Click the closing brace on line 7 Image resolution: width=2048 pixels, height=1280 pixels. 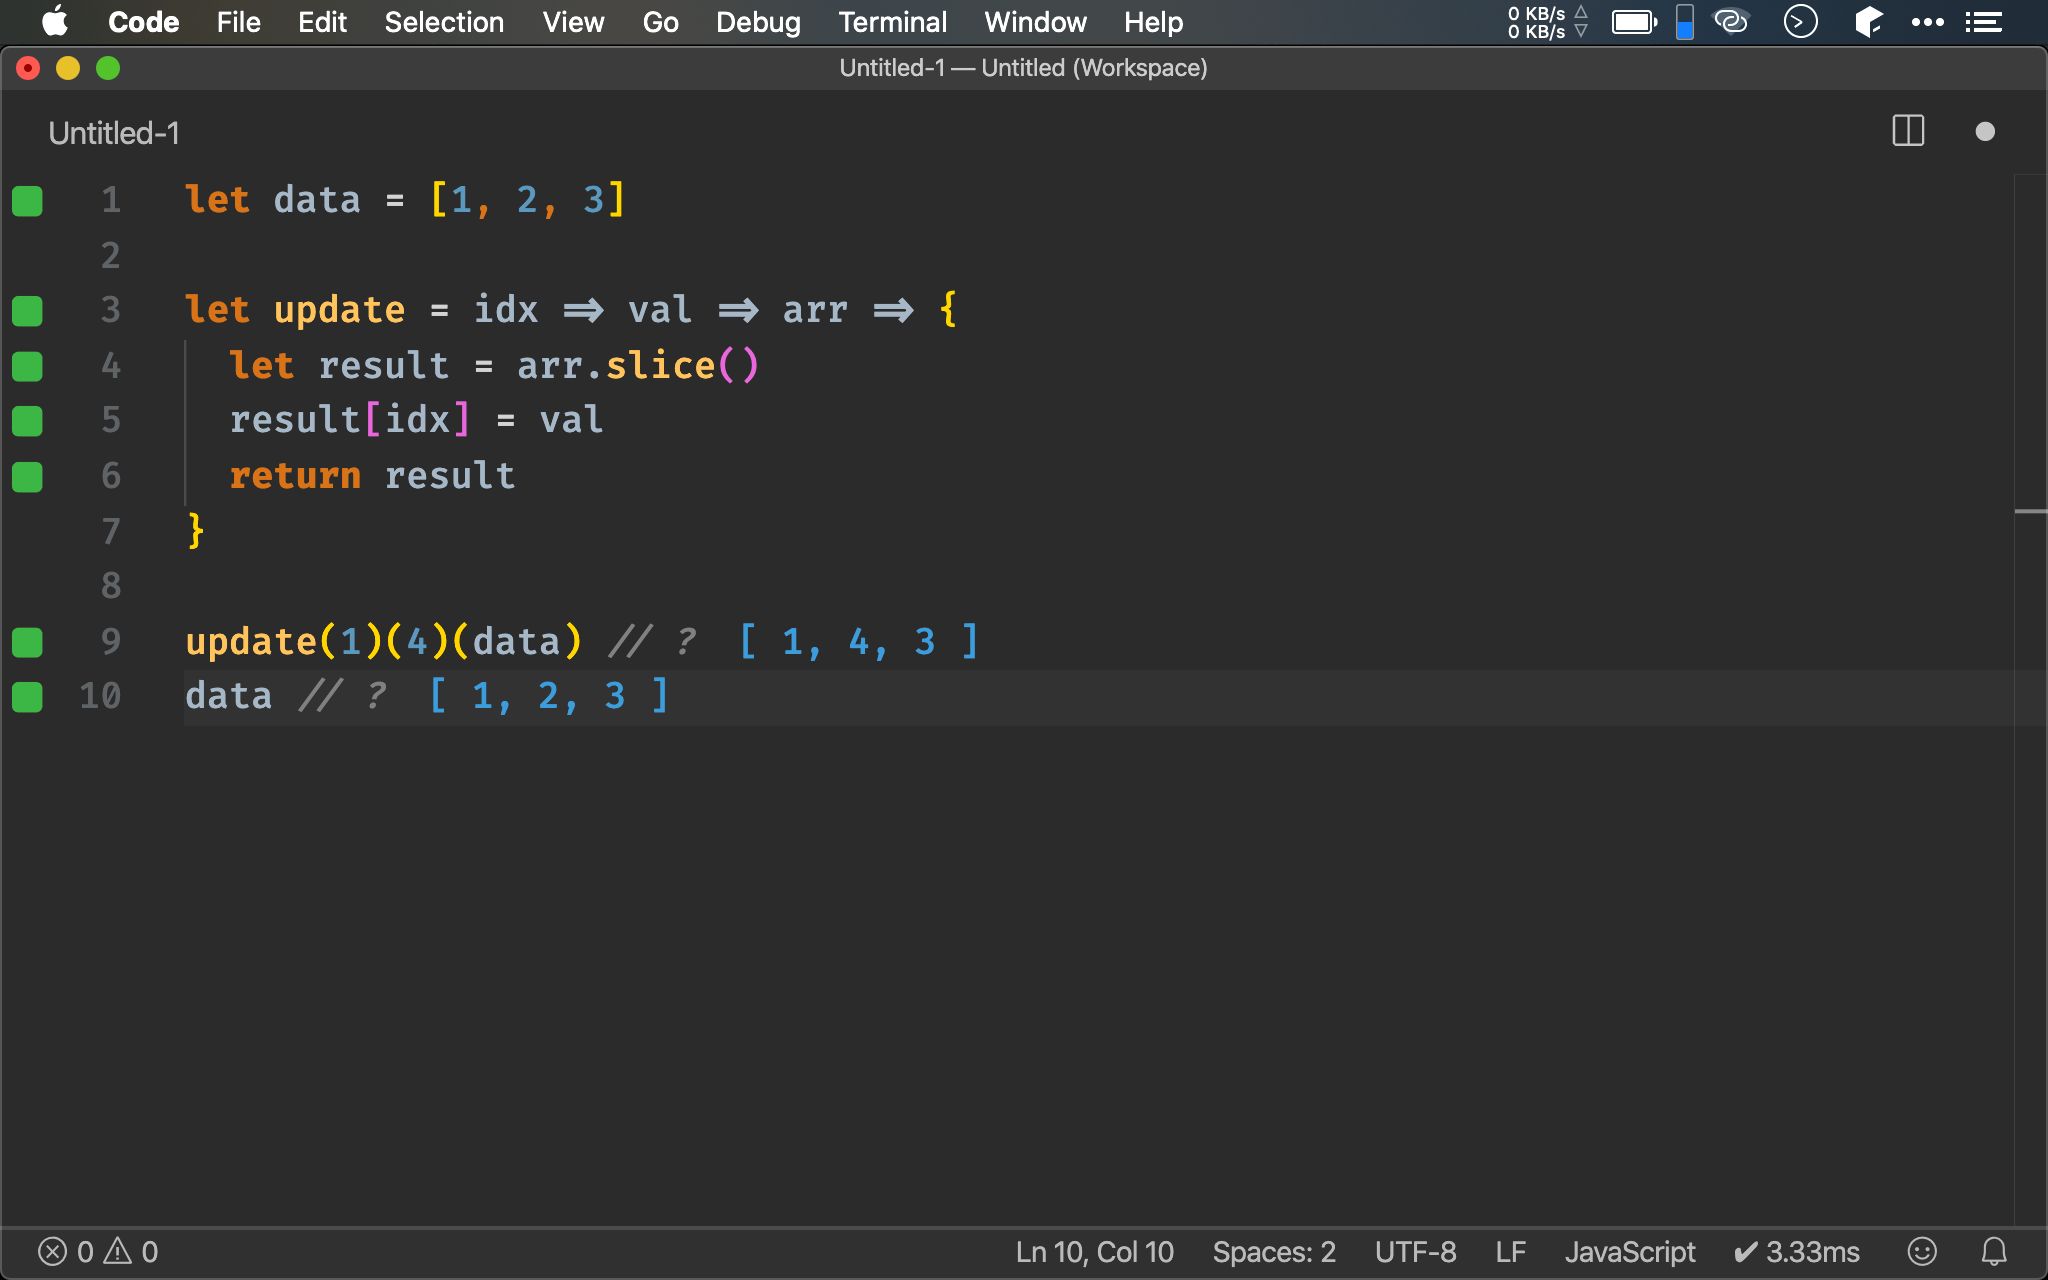coord(196,531)
